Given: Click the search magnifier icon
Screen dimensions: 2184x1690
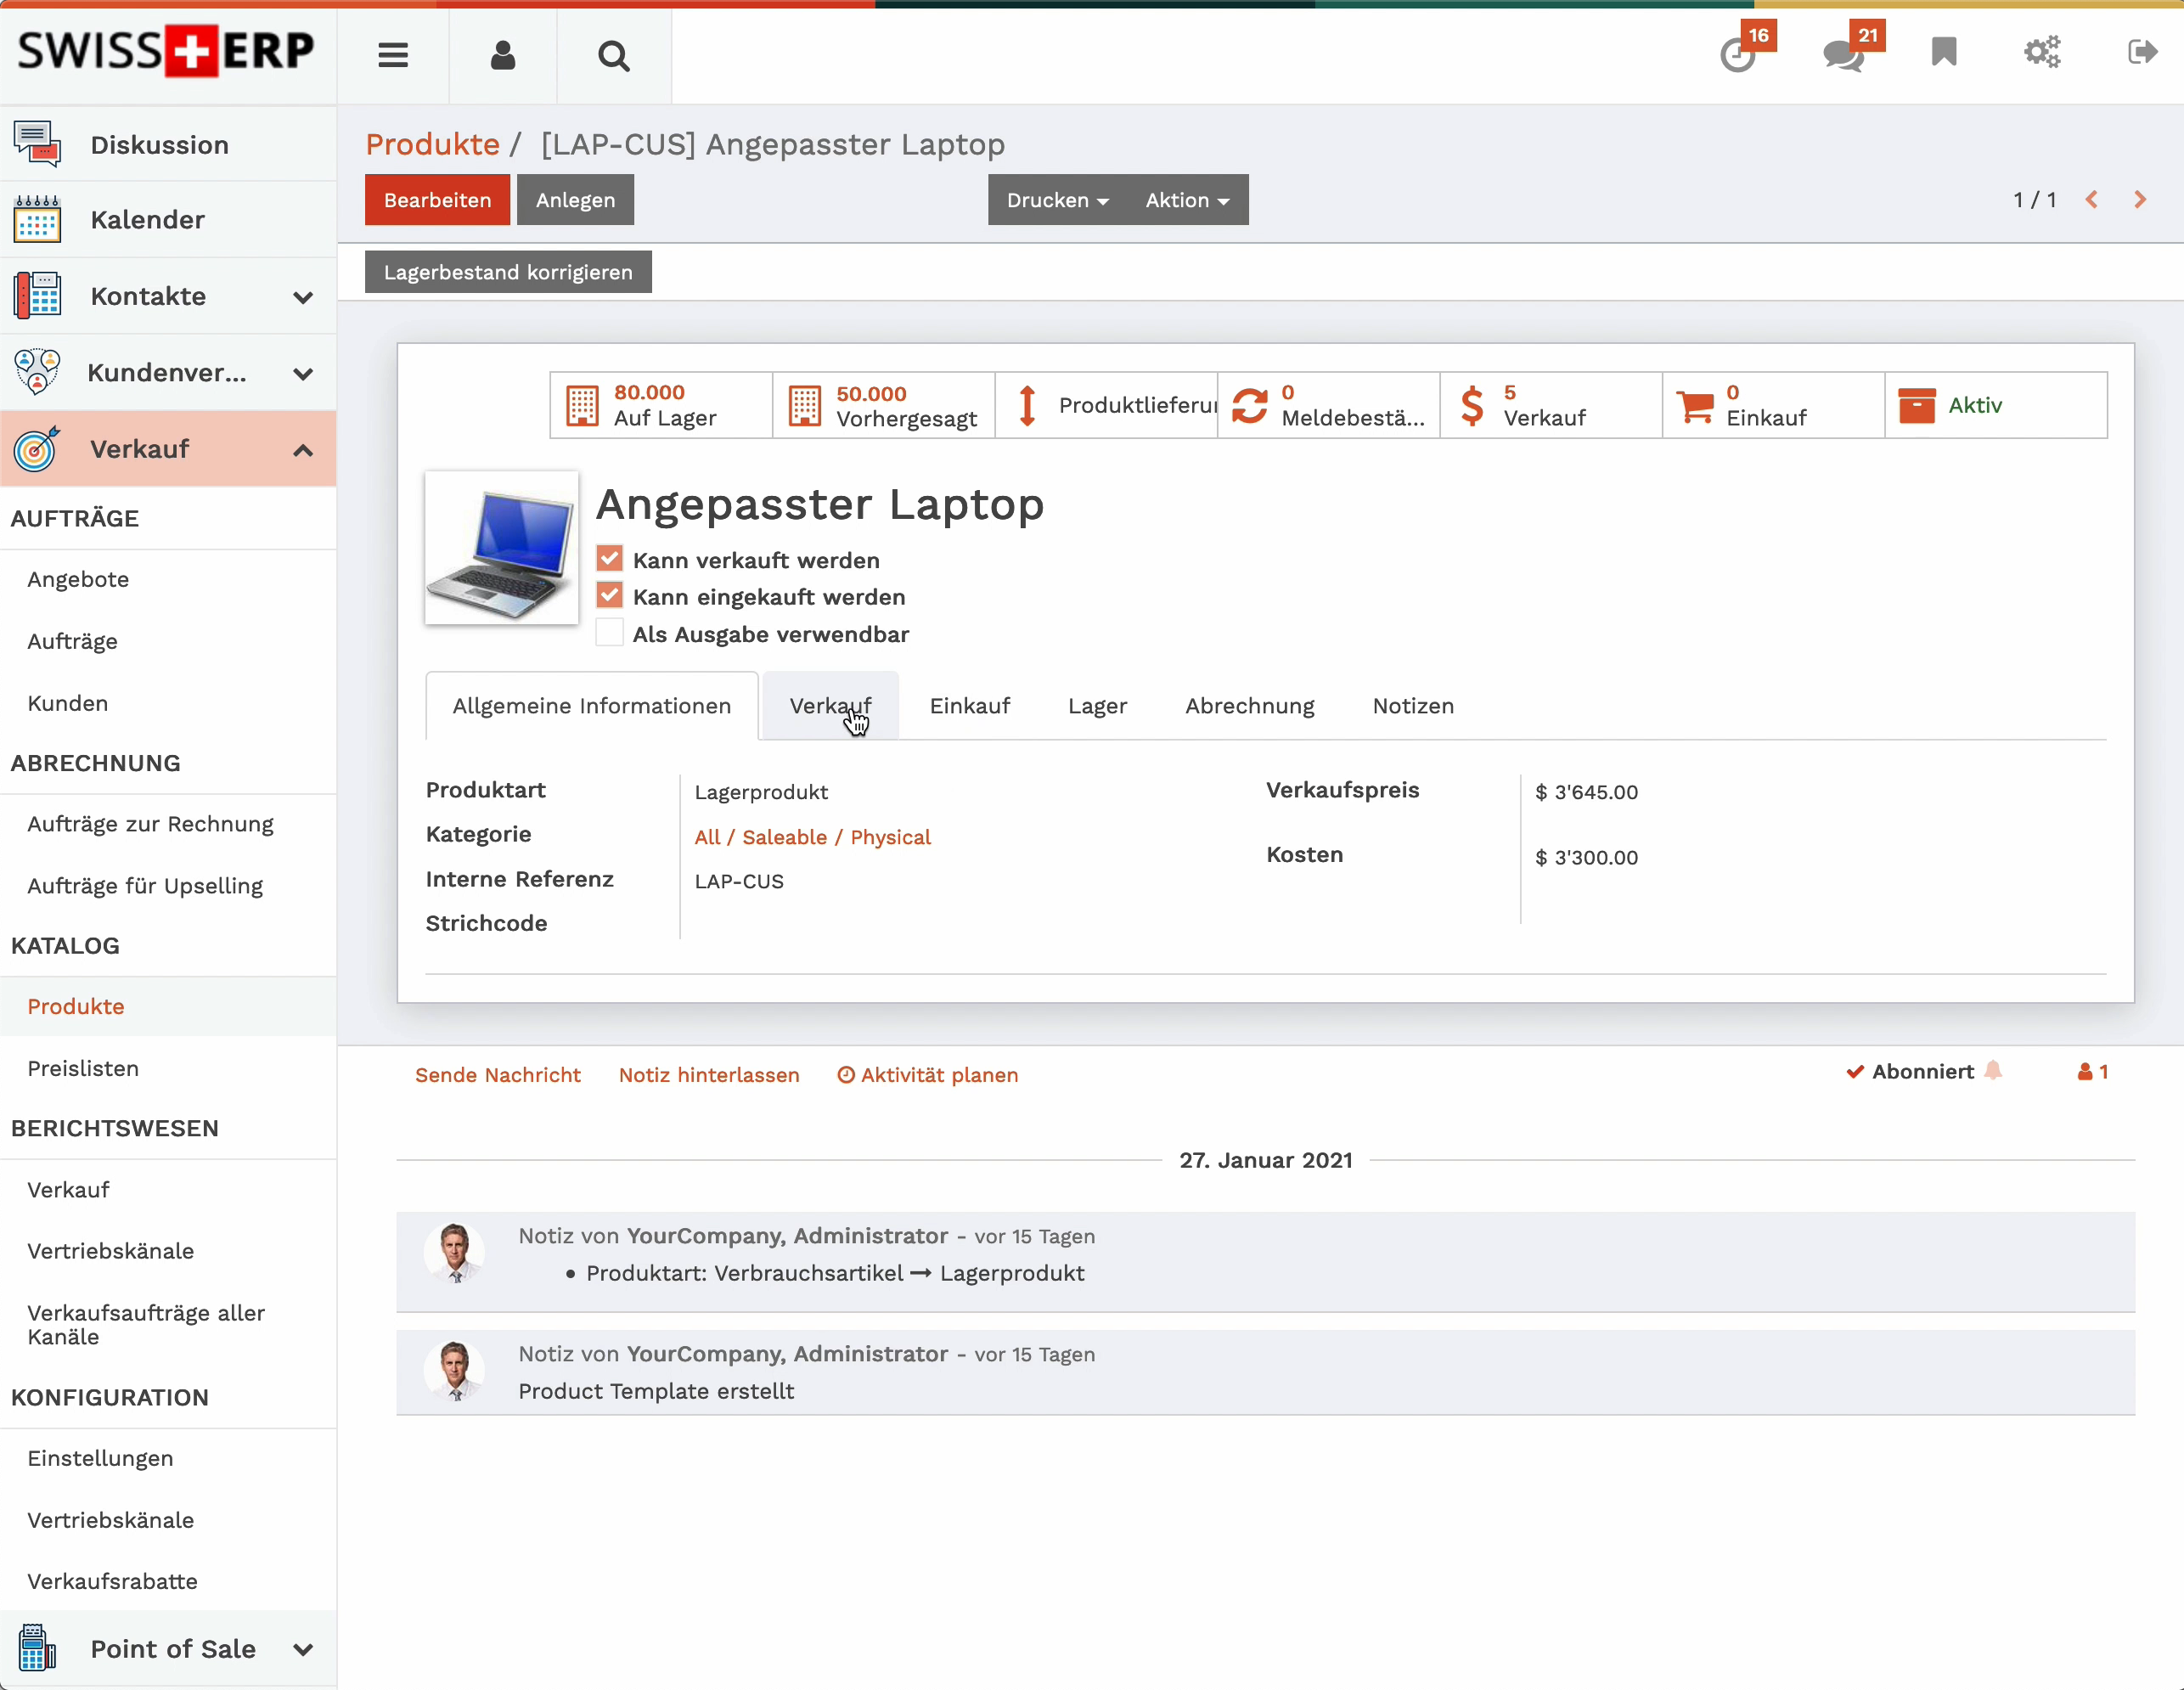Looking at the screenshot, I should 614,56.
